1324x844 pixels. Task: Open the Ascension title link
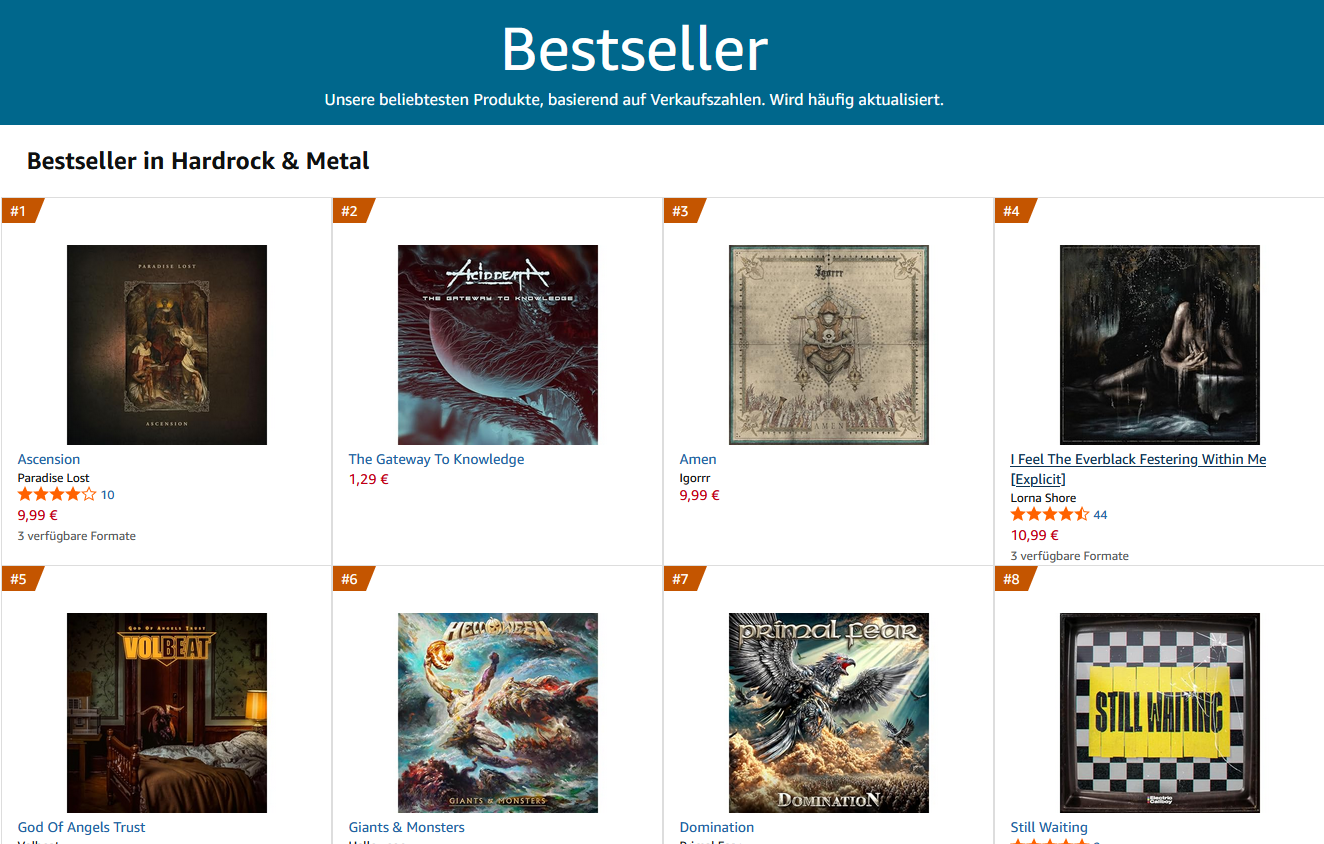(x=49, y=459)
